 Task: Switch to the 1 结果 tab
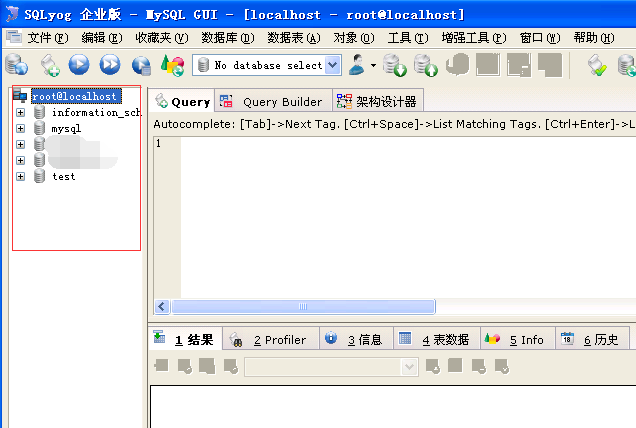coord(186,339)
